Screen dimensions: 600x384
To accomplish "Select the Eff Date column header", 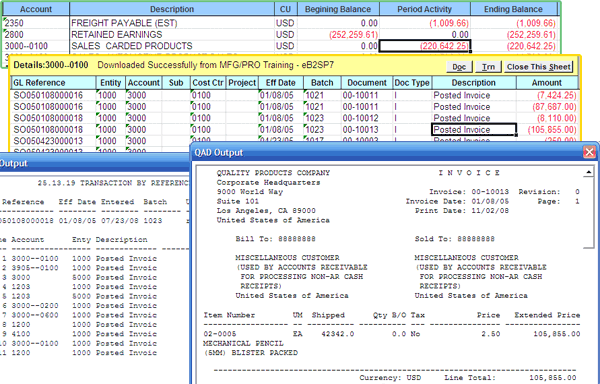I will pos(280,83).
